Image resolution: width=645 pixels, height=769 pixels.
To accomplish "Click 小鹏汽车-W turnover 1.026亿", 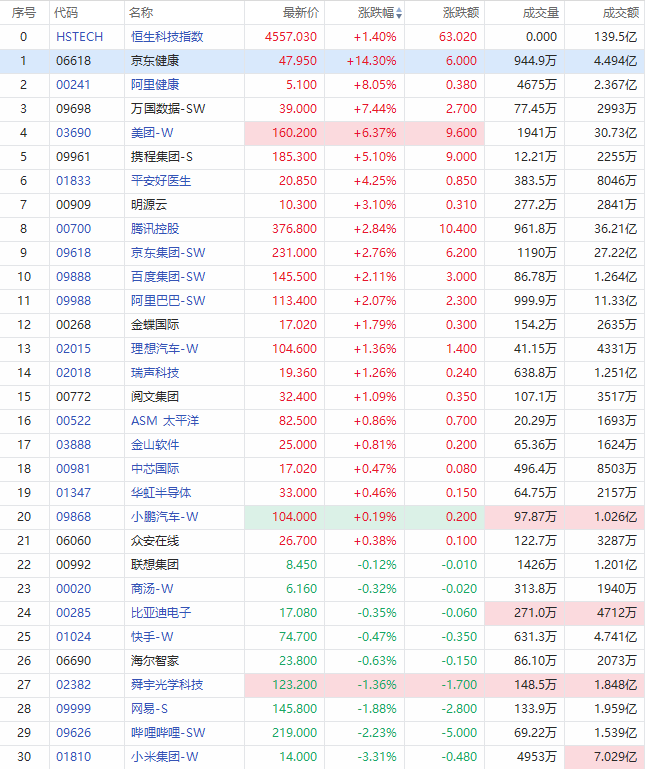I will point(615,517).
